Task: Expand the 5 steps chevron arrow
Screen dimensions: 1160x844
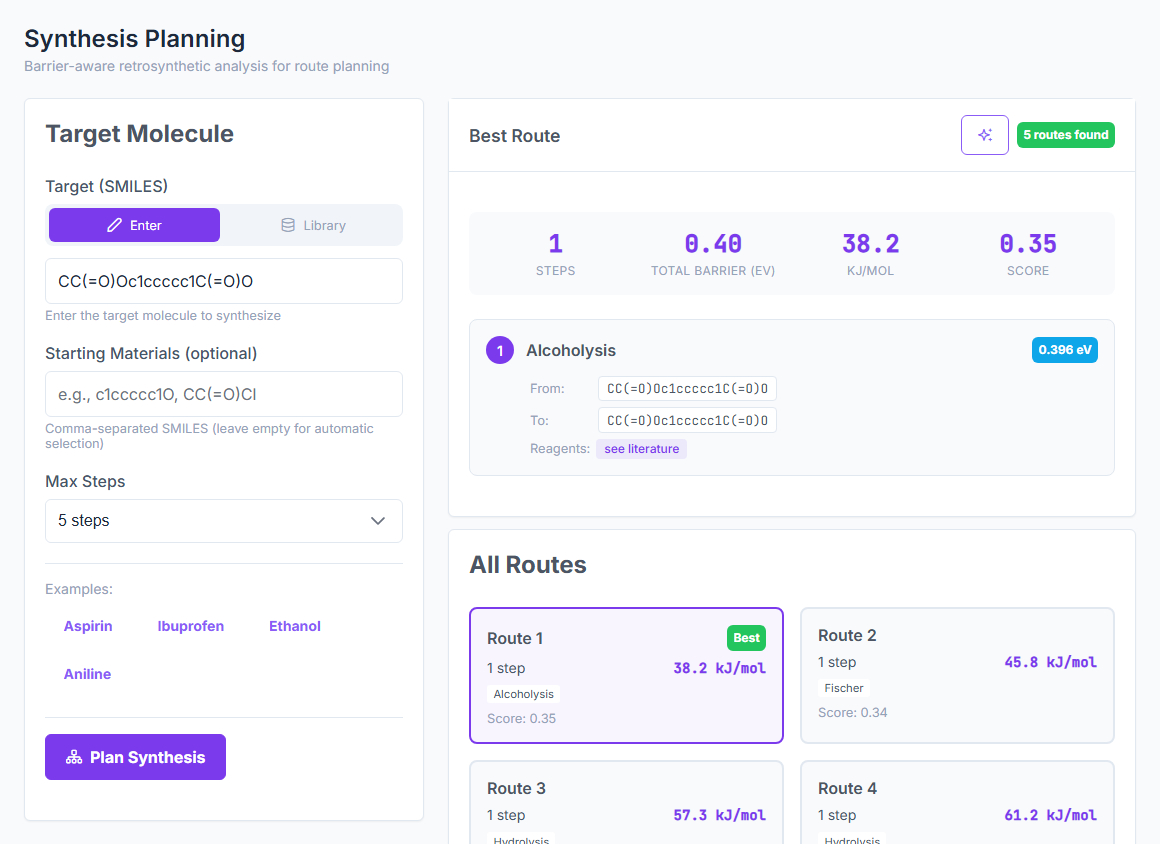Action: click(377, 521)
